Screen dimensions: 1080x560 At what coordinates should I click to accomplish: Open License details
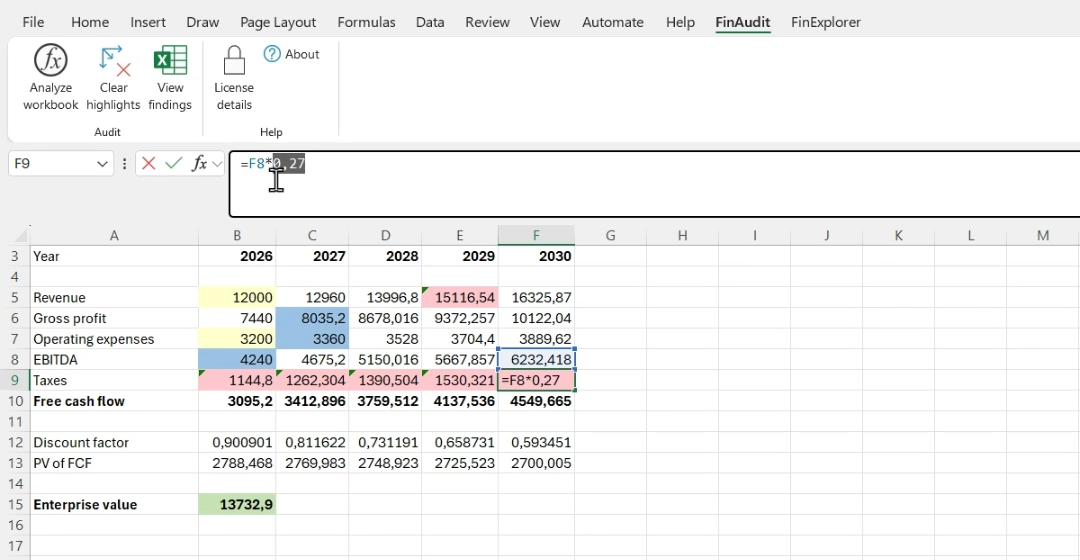[233, 77]
